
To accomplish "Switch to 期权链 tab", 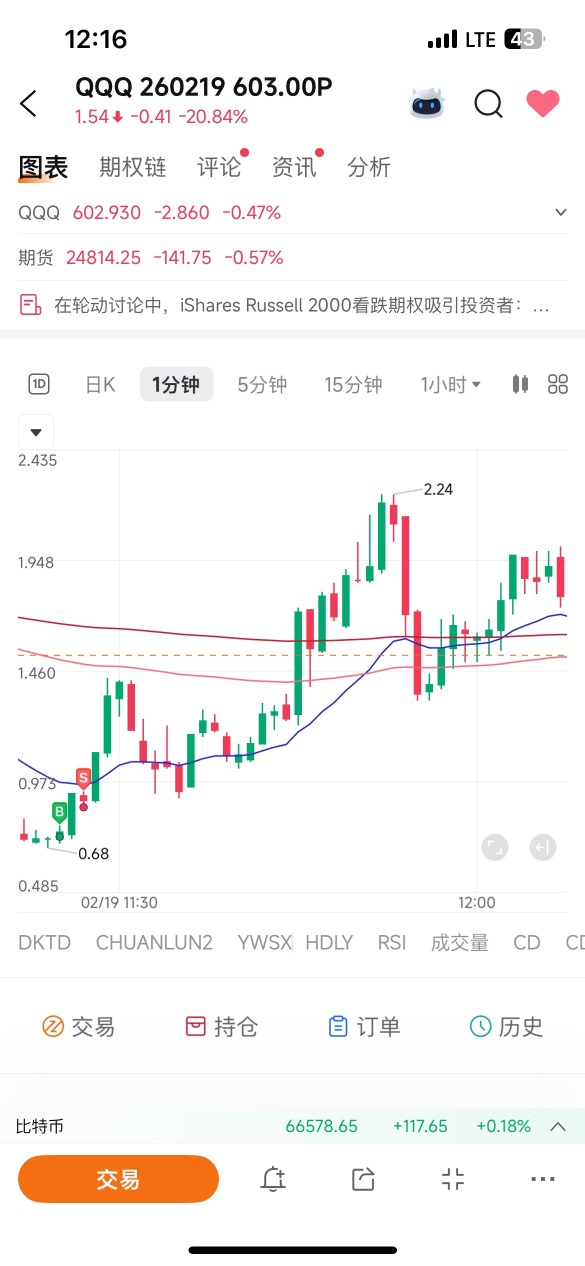I will (x=133, y=167).
